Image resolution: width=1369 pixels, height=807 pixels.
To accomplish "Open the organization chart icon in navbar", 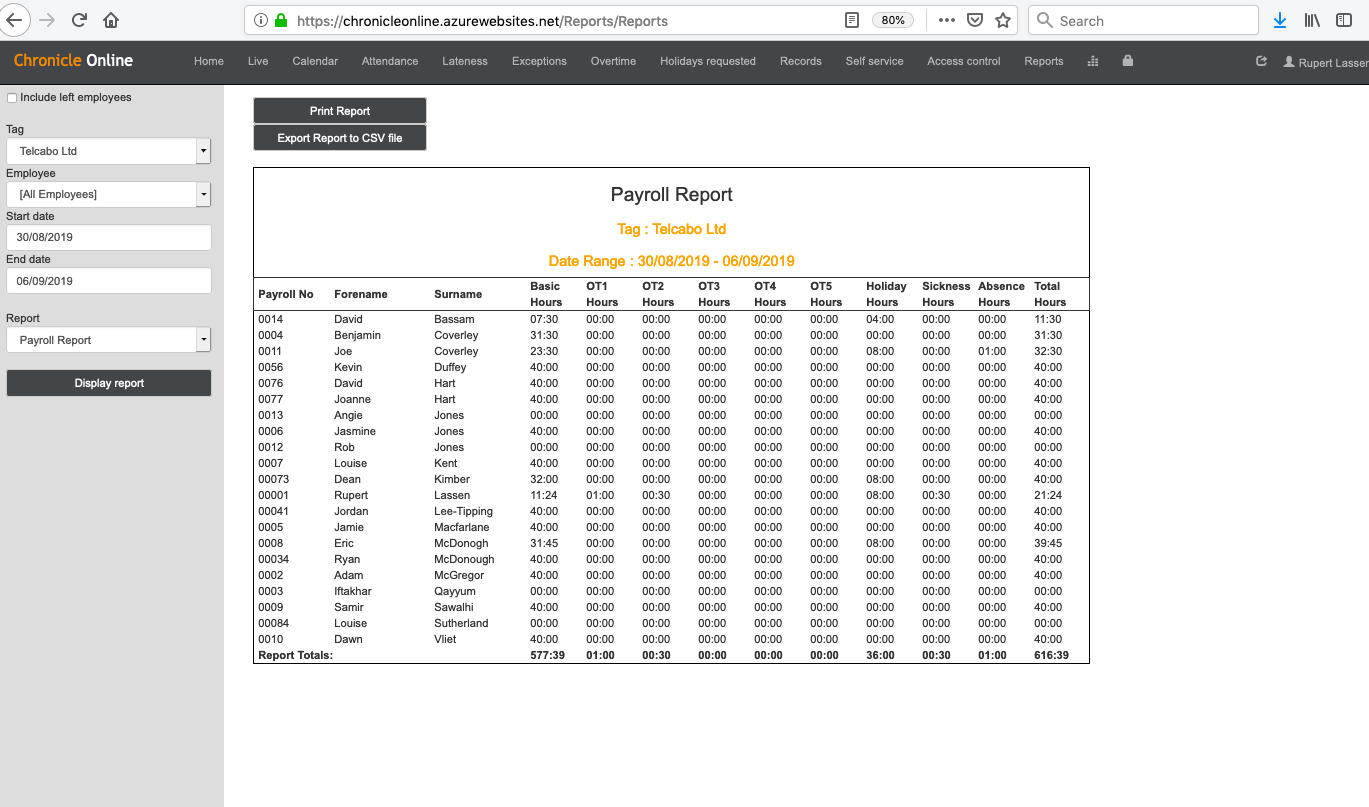I will (x=1092, y=61).
